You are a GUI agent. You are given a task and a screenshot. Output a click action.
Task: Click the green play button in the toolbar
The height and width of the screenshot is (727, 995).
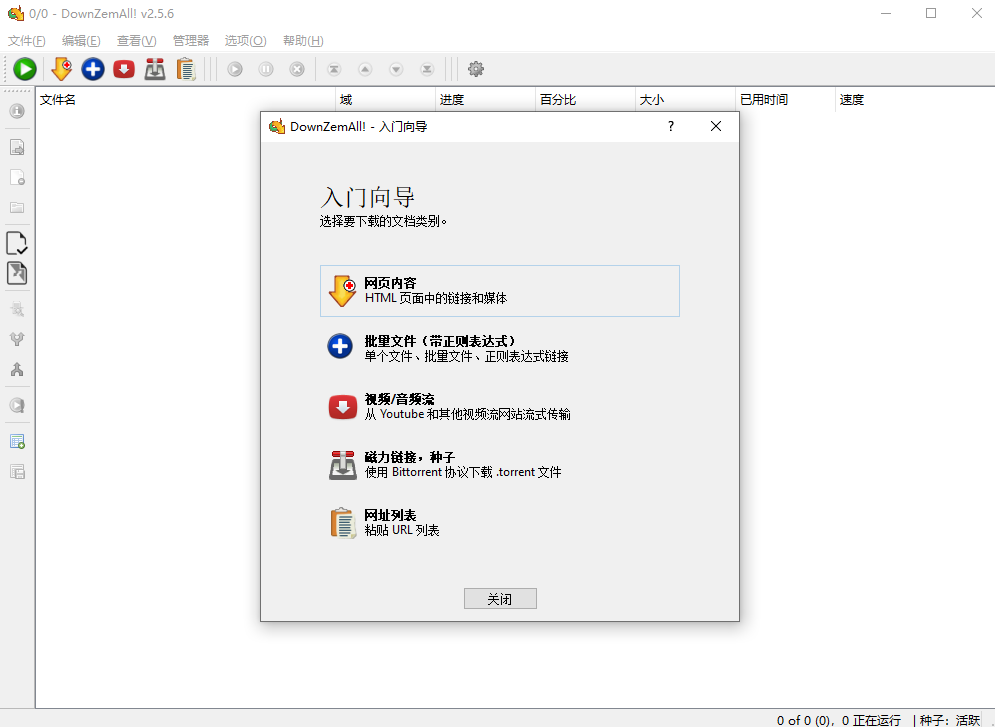(x=25, y=69)
